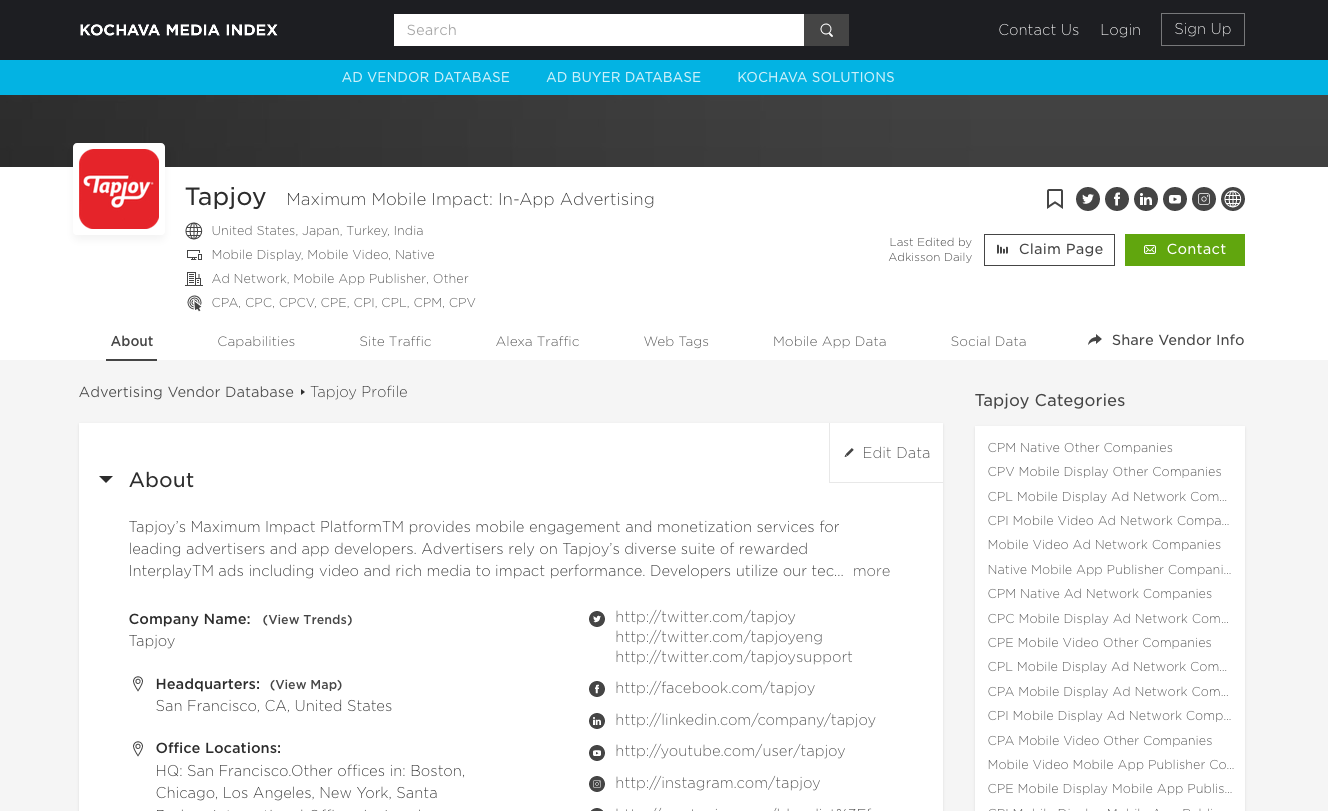The height and width of the screenshot is (811, 1328).
Task: Click the Claim Page button
Action: 1049,250
